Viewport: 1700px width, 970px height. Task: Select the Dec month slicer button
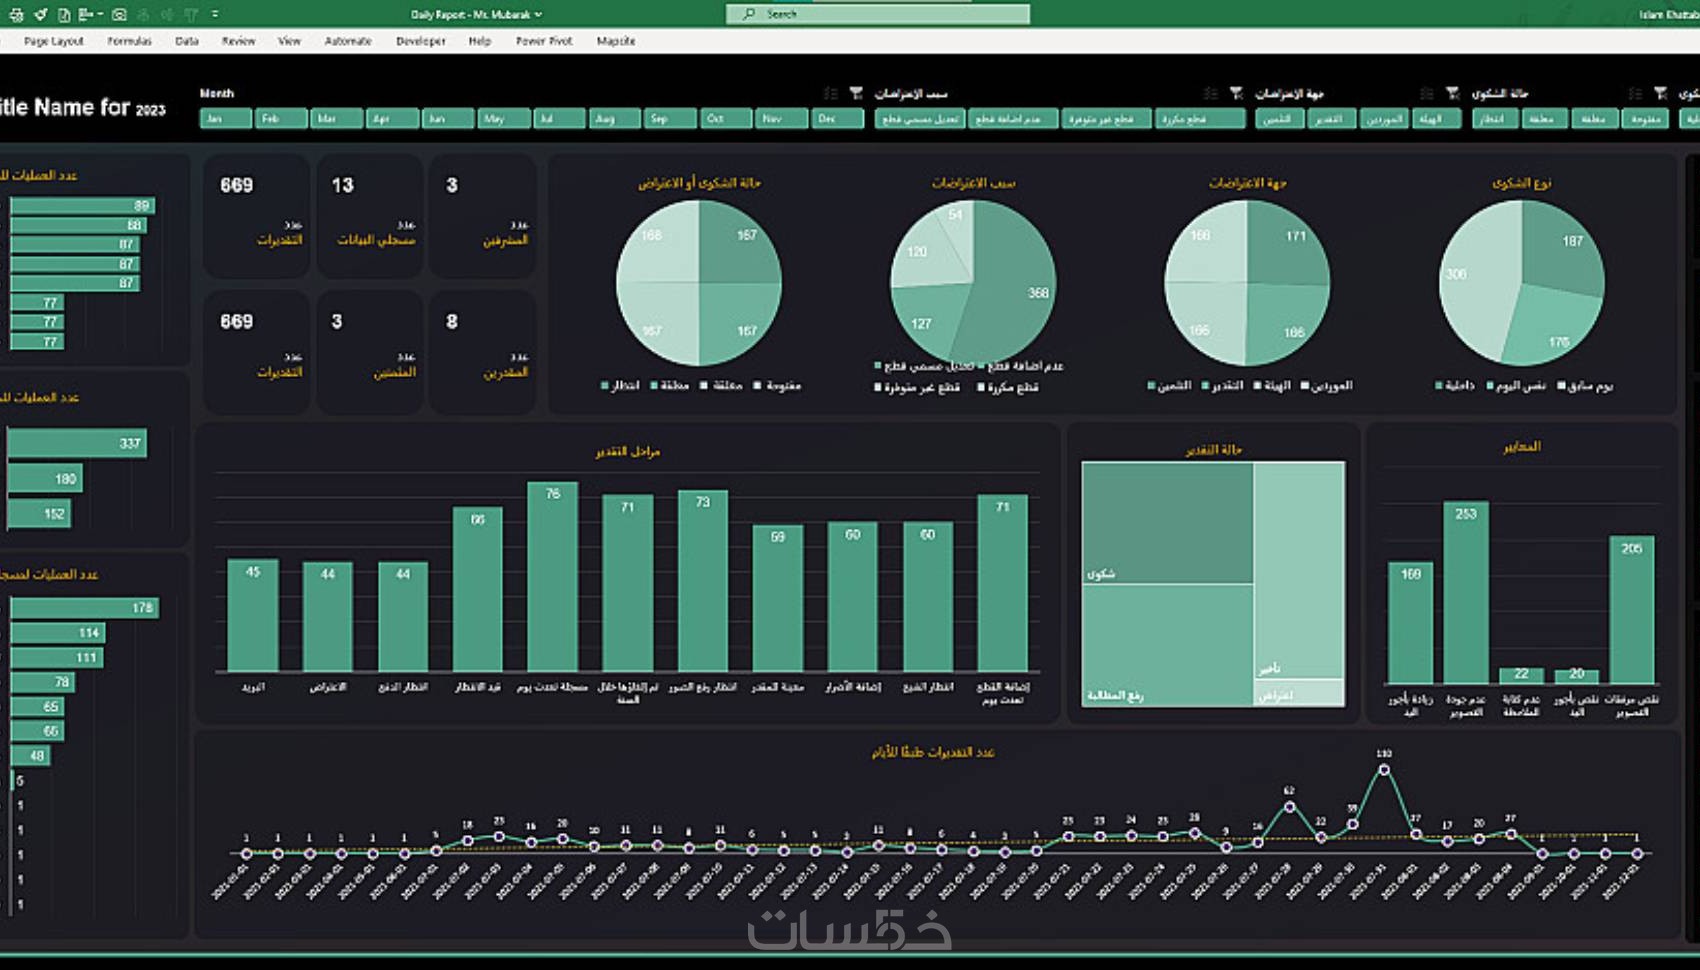coord(837,118)
